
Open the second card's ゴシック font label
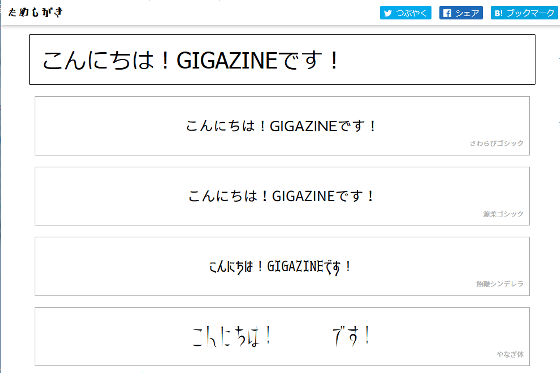point(503,214)
